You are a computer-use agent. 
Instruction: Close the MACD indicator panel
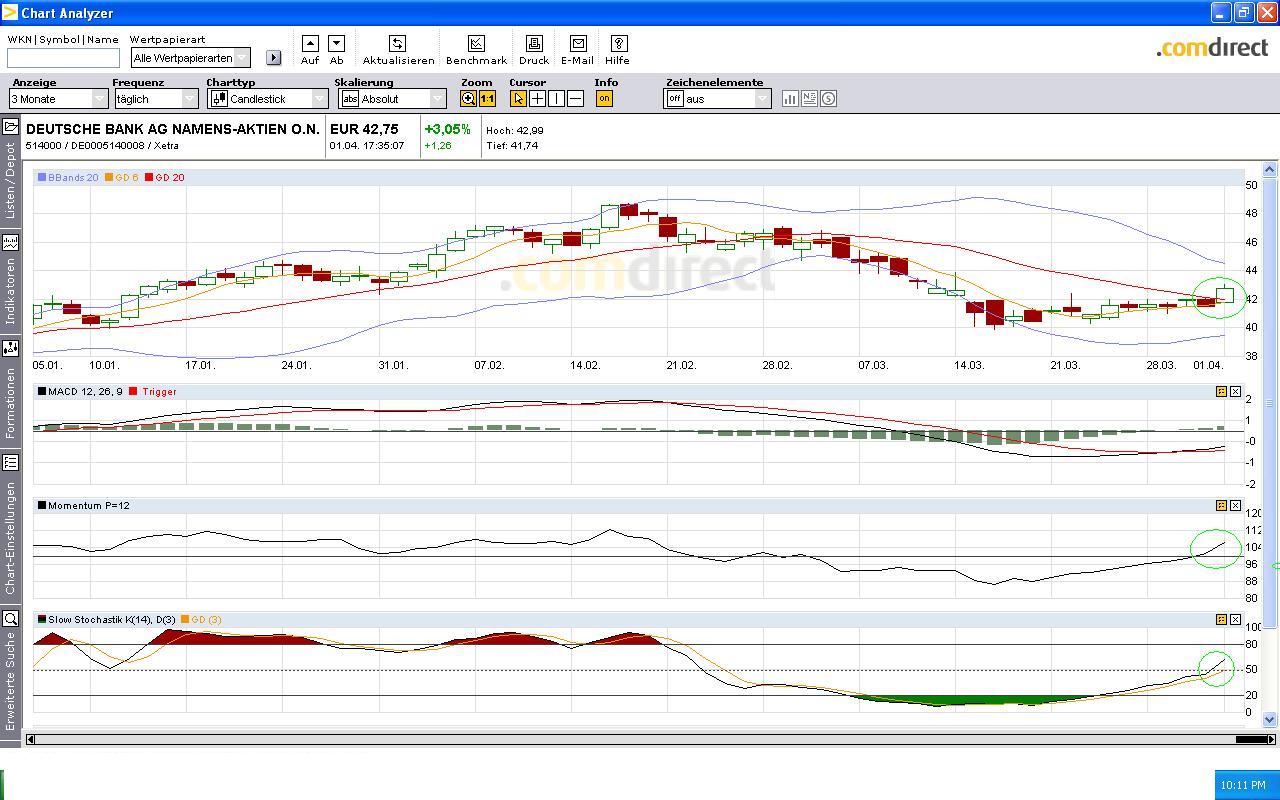(1236, 391)
